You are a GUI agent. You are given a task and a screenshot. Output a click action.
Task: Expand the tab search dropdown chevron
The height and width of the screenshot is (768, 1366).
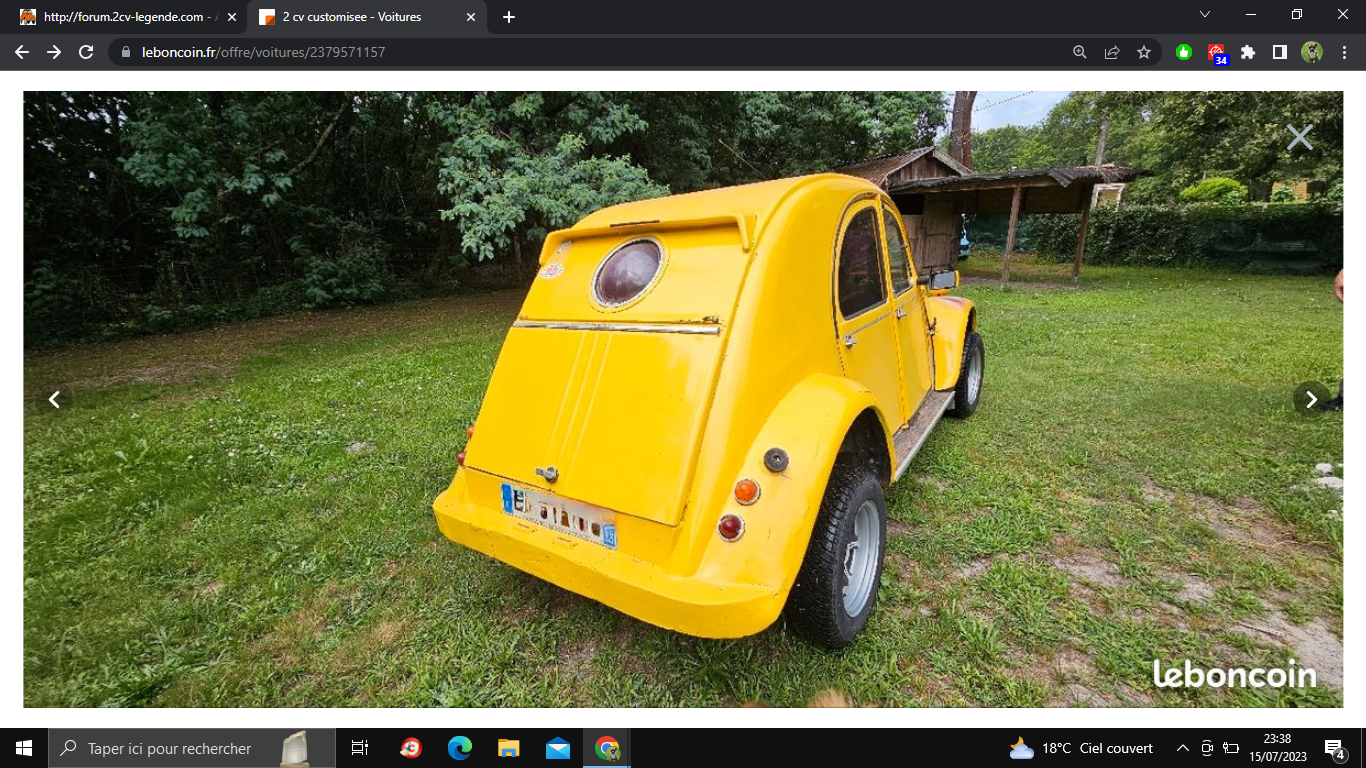[x=1205, y=15]
